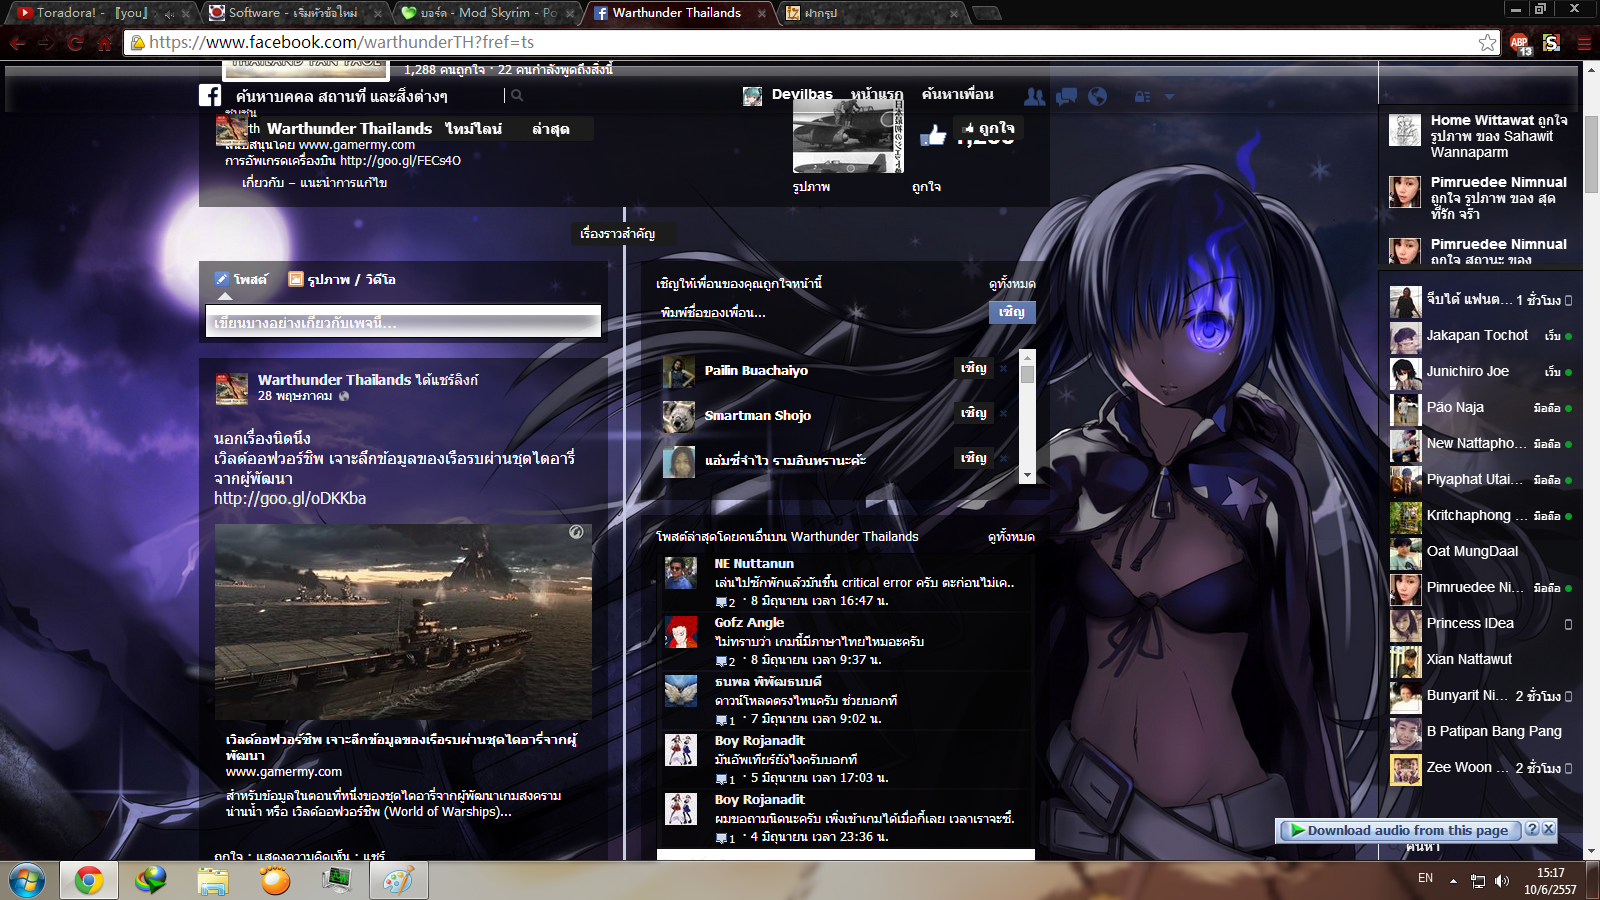Viewport: 1600px width, 900px height.
Task: Open a new browser tab
Action: (x=987, y=13)
